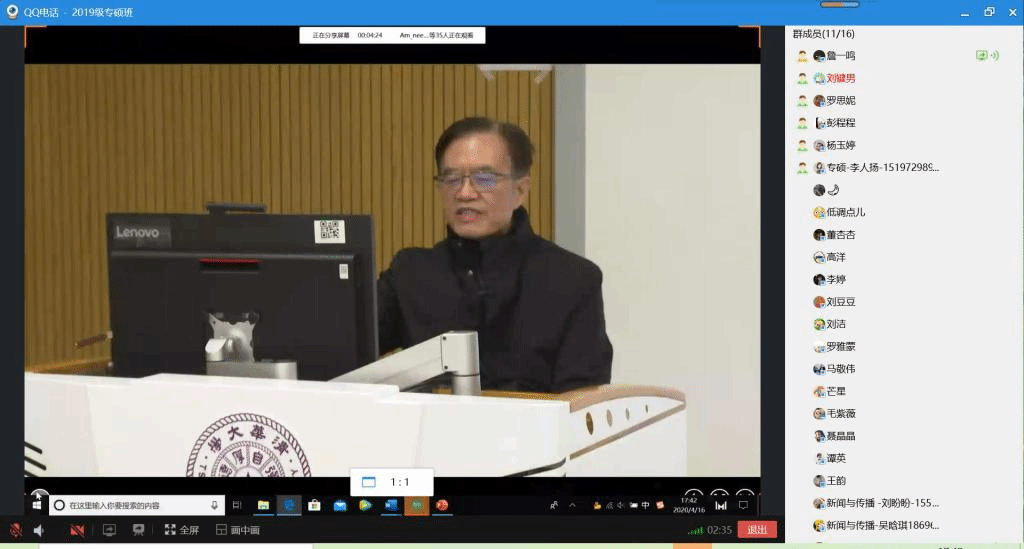Viewport: 1024px width, 549px height.
Task: Select member 马敬伟 from the list
Action: click(x=840, y=369)
